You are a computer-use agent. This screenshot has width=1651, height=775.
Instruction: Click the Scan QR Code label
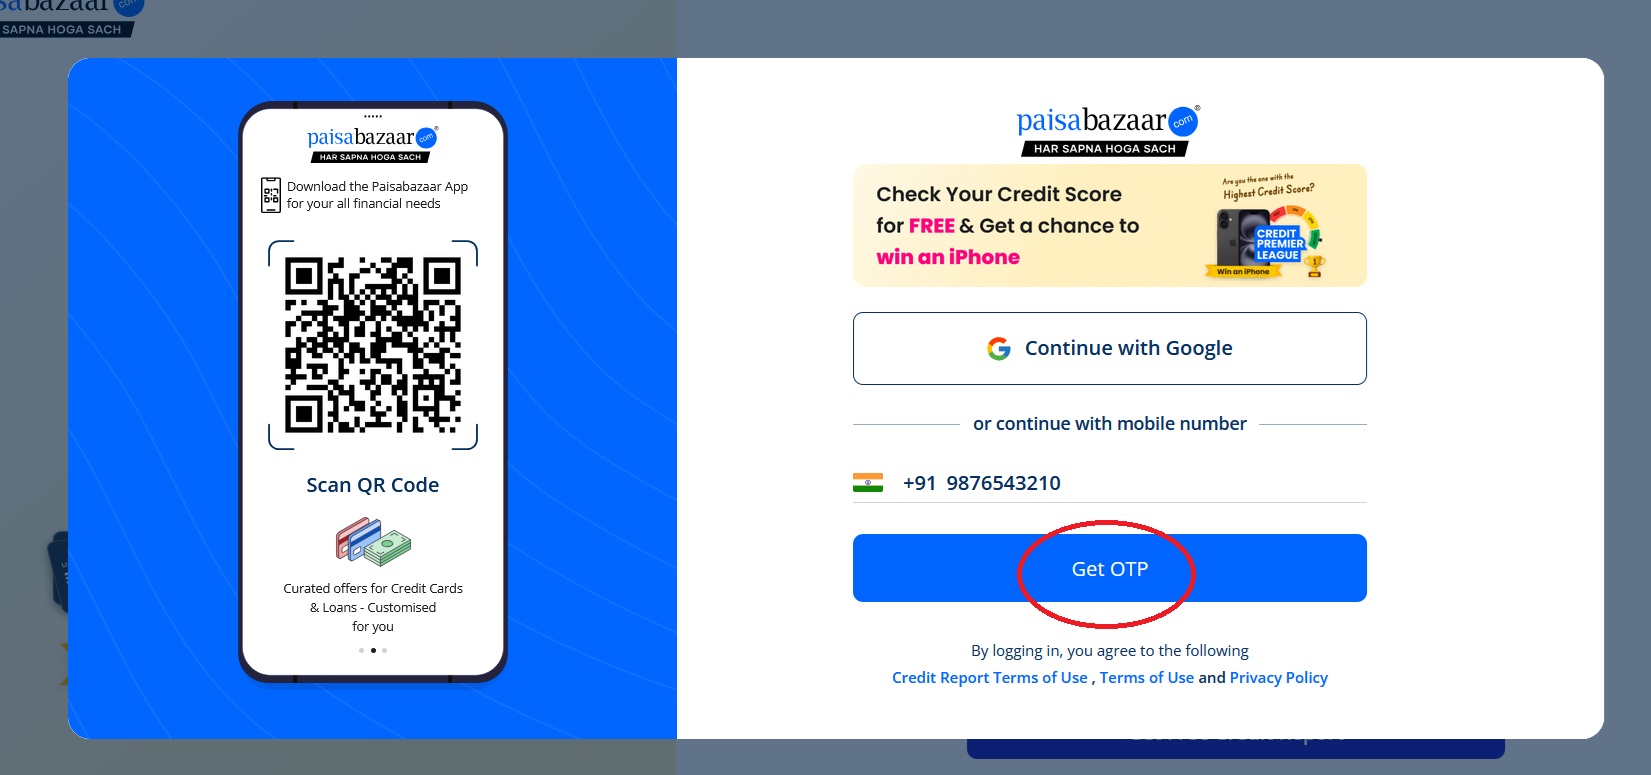tap(373, 485)
